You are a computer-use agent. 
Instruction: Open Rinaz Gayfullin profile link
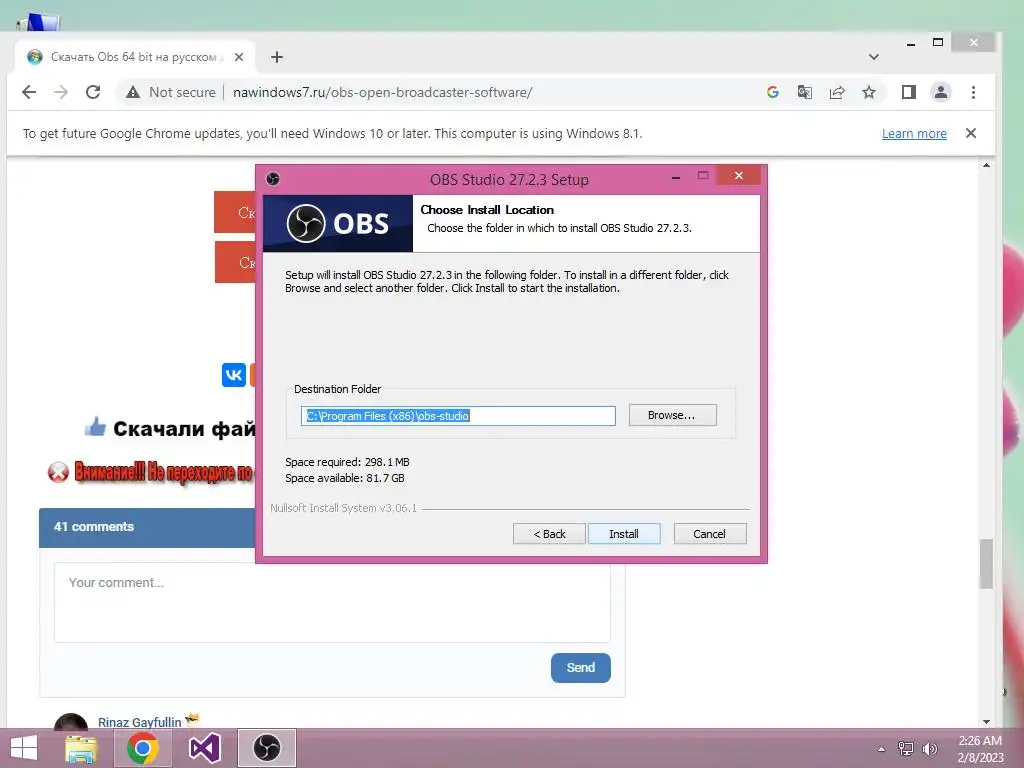coord(139,722)
